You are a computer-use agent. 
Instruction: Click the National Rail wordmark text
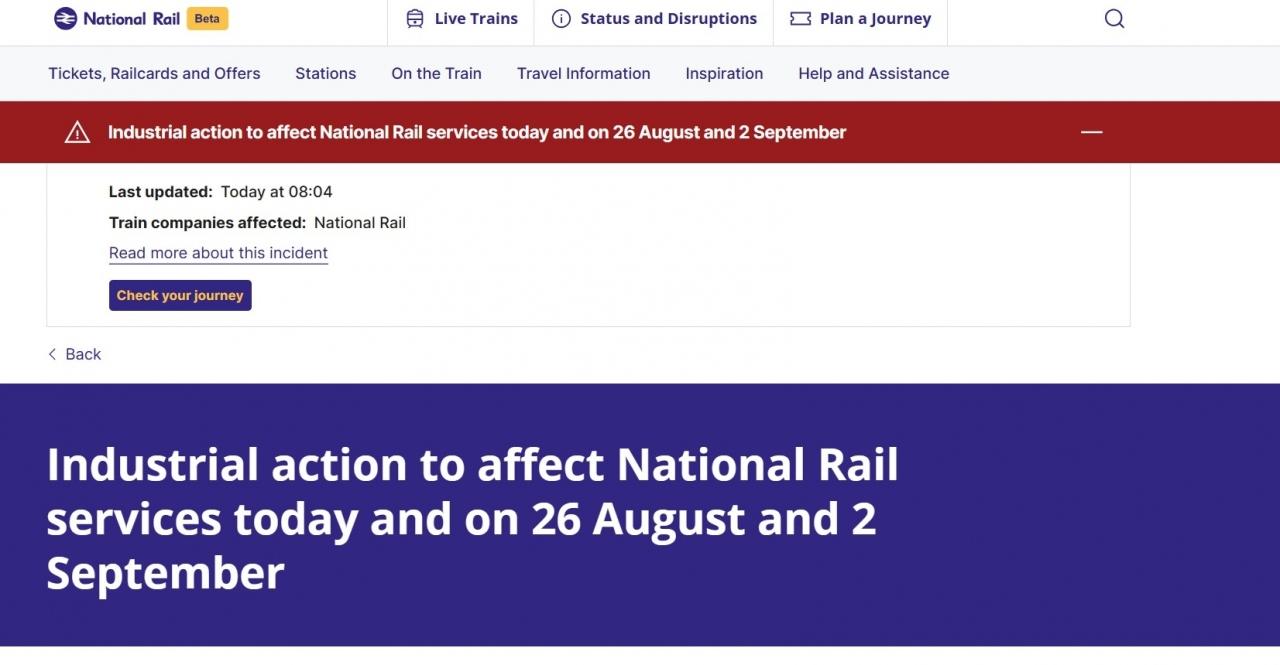(x=131, y=19)
